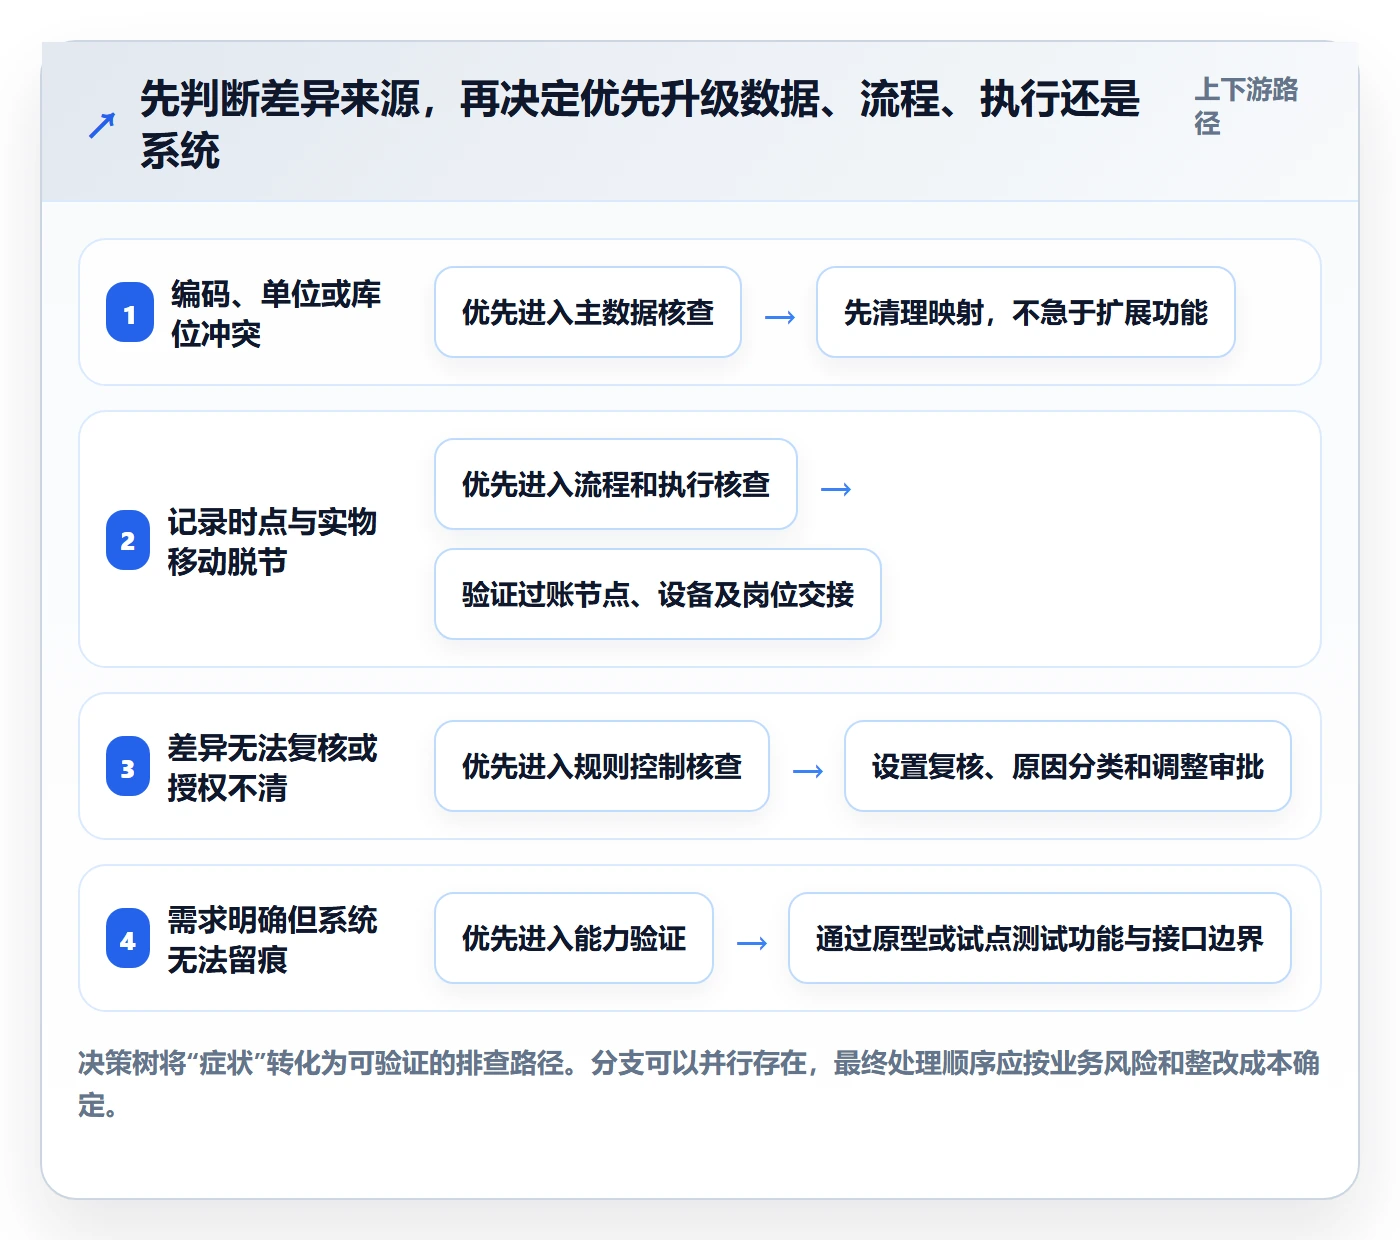Click the 设置复核、原因分类和调整审批 box
Viewport: 1400px width, 1240px height.
pyautogui.click(x=1068, y=766)
